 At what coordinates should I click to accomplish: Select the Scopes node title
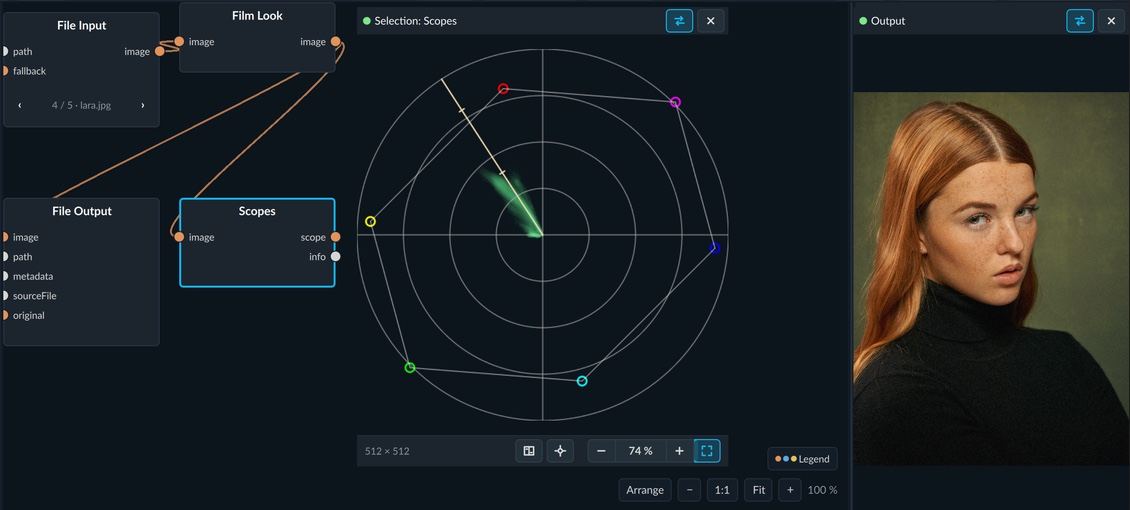[257, 211]
